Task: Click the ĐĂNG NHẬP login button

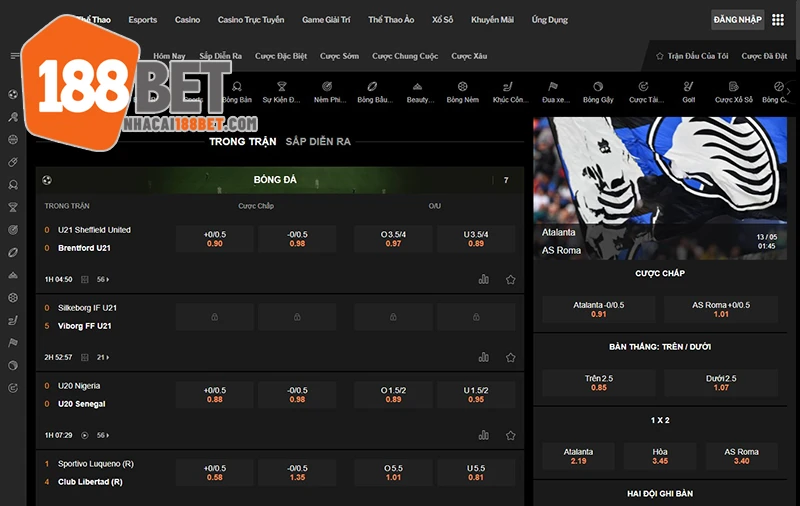Action: tap(737, 20)
